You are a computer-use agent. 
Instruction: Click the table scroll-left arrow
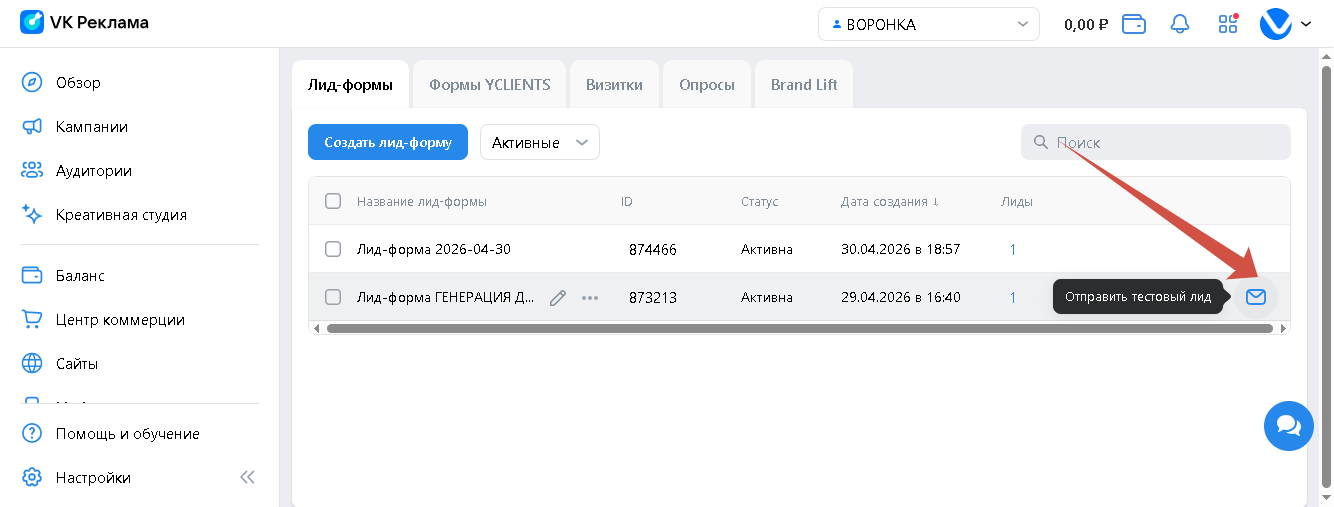(x=317, y=328)
